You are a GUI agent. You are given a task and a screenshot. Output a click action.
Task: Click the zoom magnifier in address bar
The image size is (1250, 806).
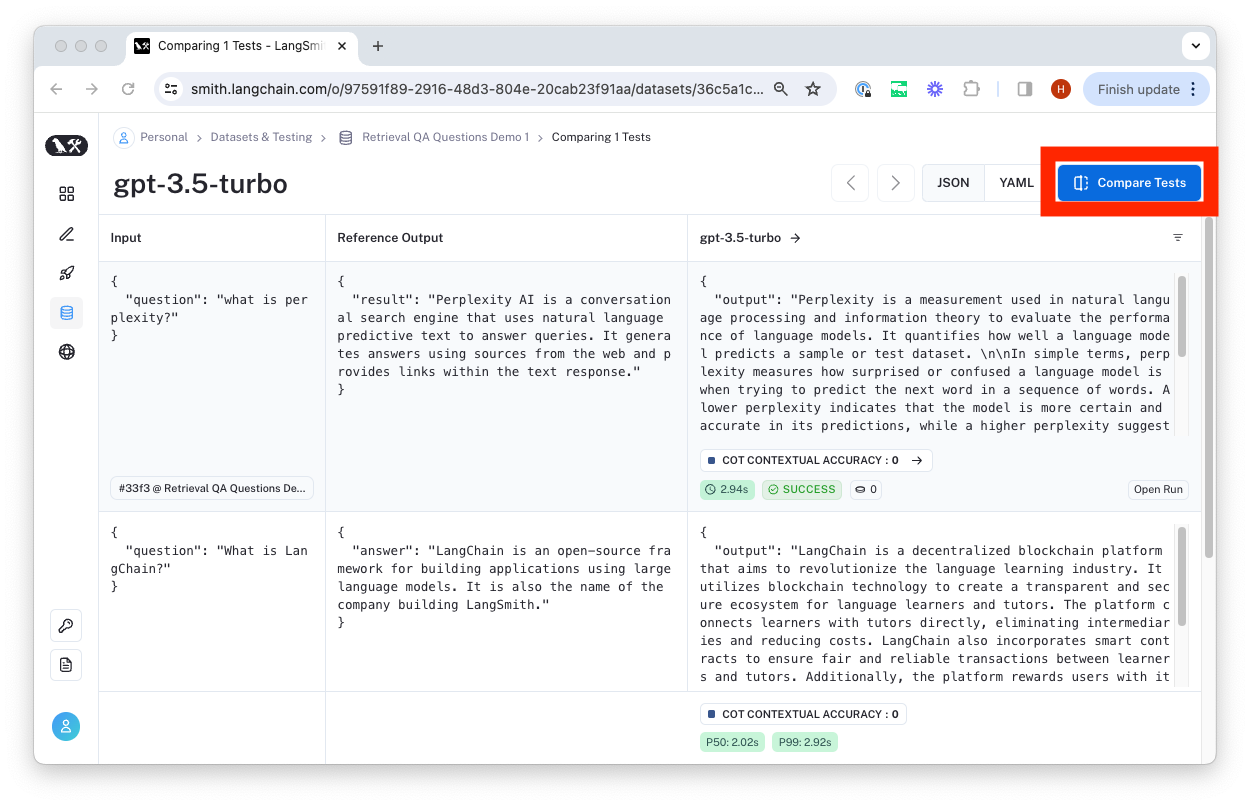click(x=781, y=89)
